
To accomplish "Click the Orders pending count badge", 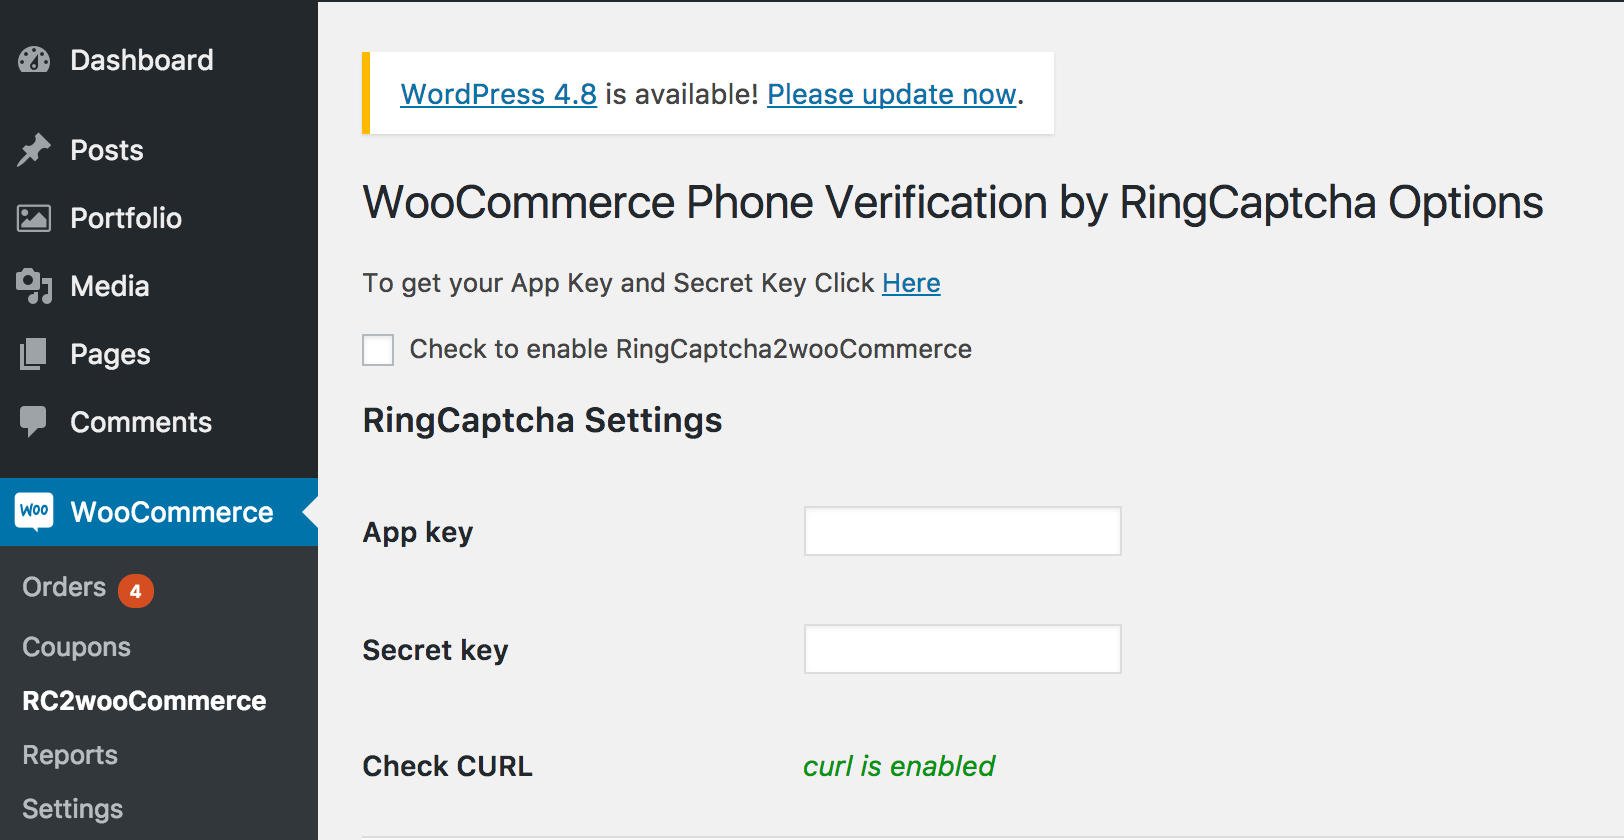I will (x=136, y=590).
